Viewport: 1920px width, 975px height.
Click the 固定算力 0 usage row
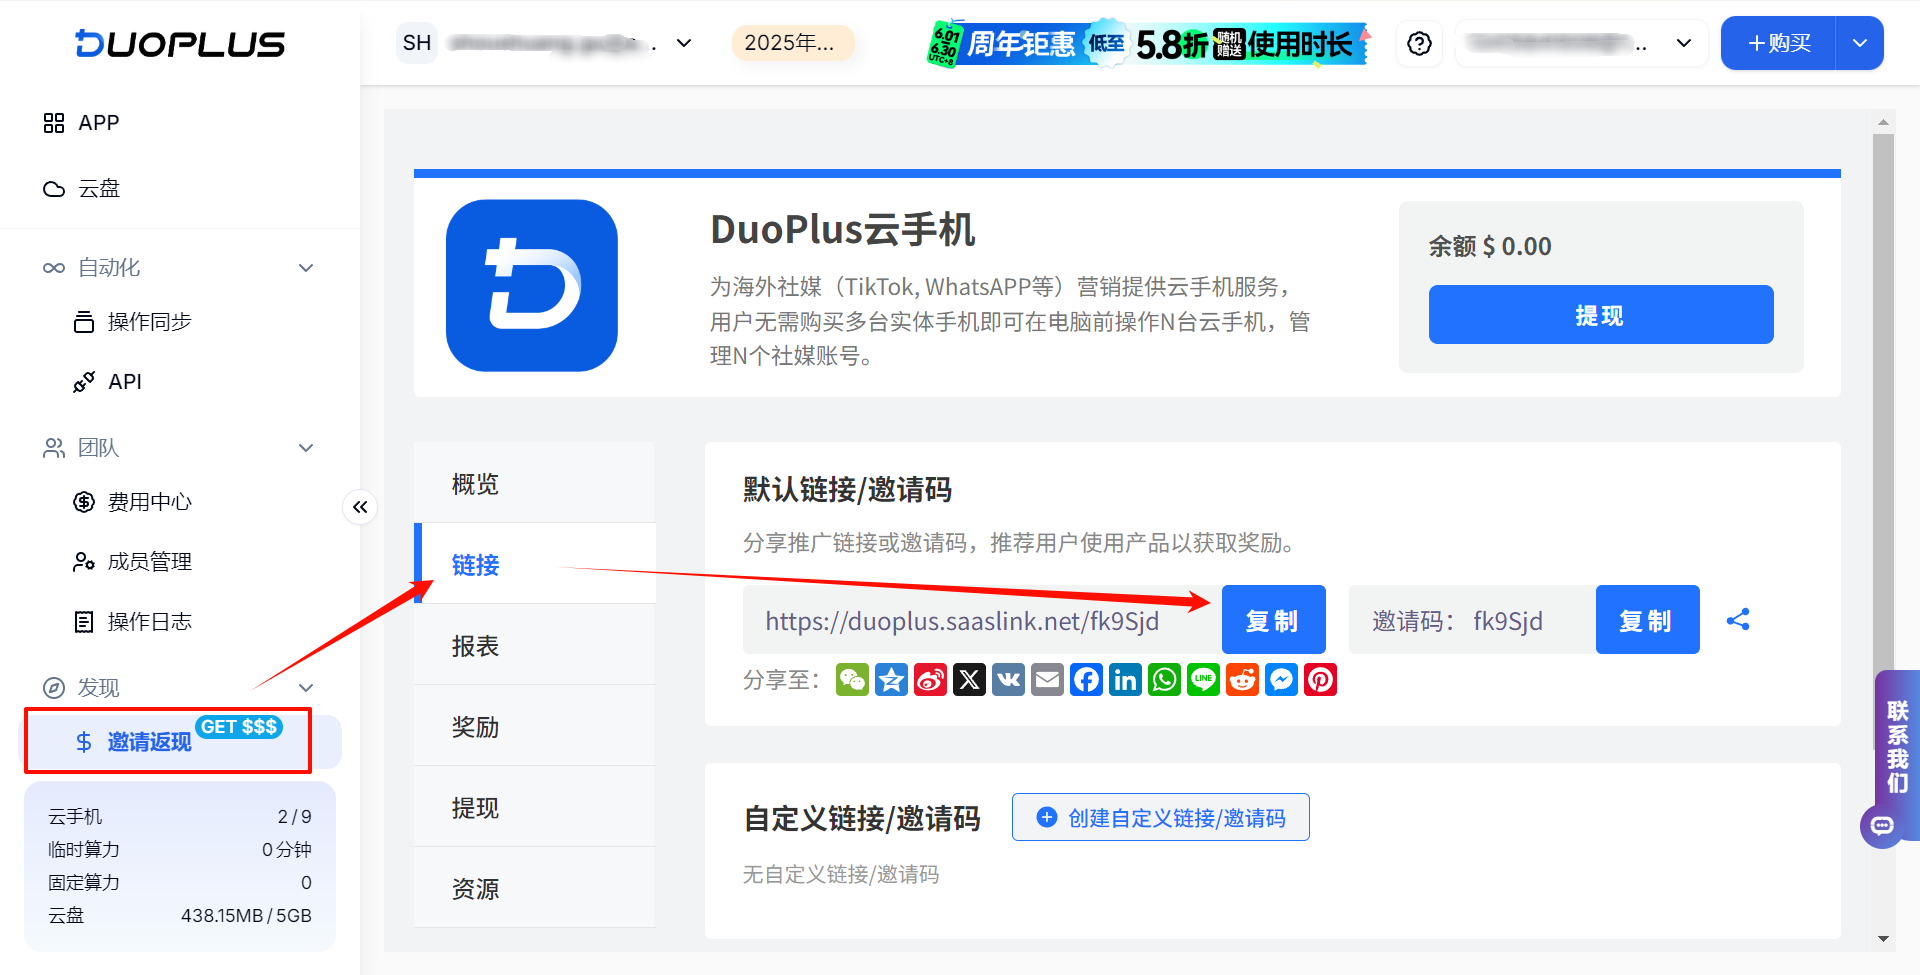tap(180, 883)
